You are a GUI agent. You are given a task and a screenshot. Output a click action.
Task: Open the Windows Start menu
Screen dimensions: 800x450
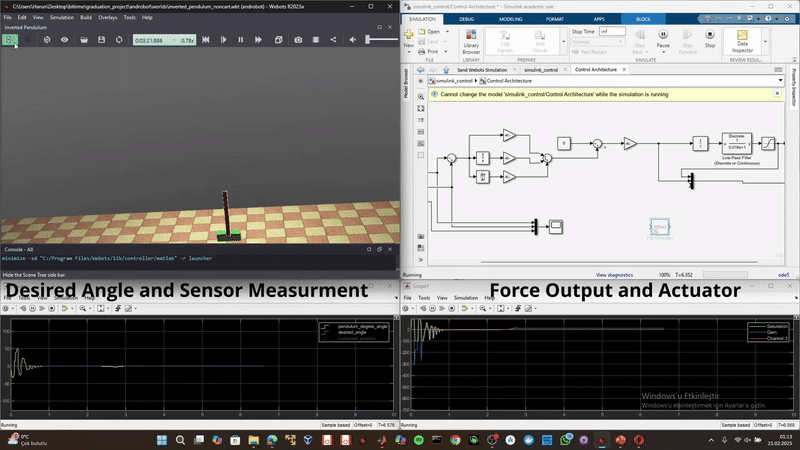[162, 440]
